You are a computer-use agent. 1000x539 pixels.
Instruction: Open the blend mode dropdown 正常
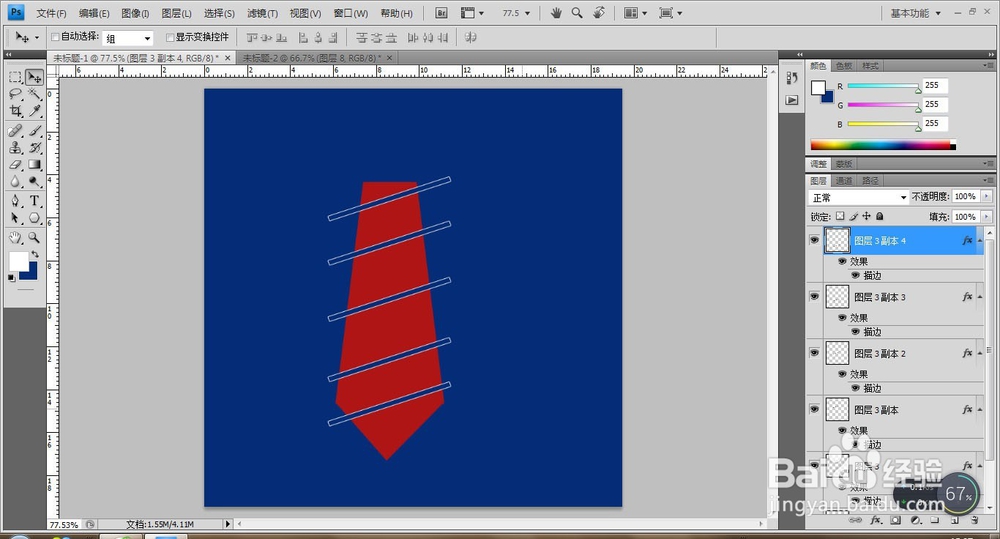click(x=858, y=197)
